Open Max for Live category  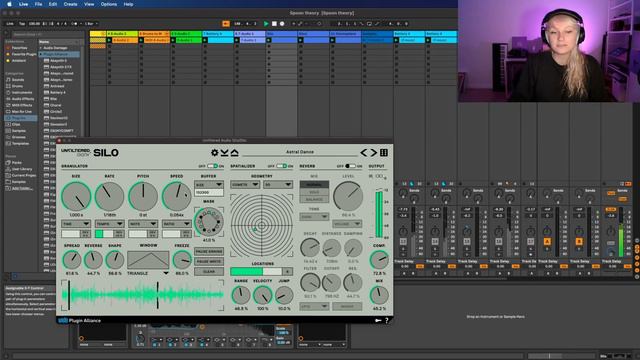(19, 111)
